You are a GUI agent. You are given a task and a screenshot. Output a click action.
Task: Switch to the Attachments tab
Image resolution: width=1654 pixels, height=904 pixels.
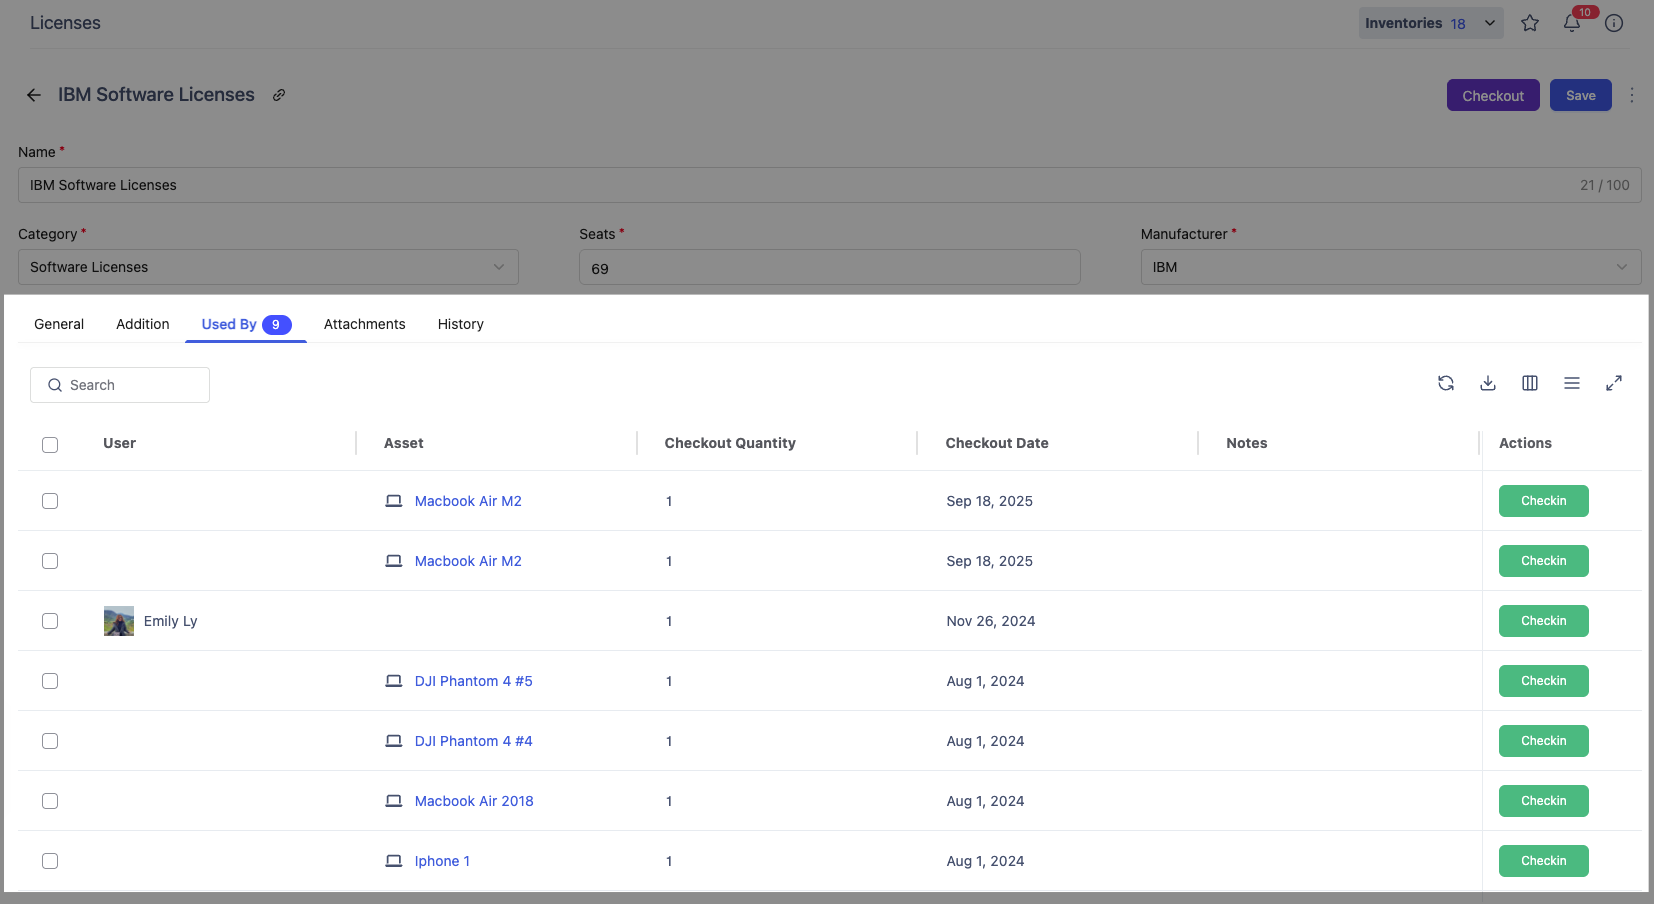pos(364,324)
